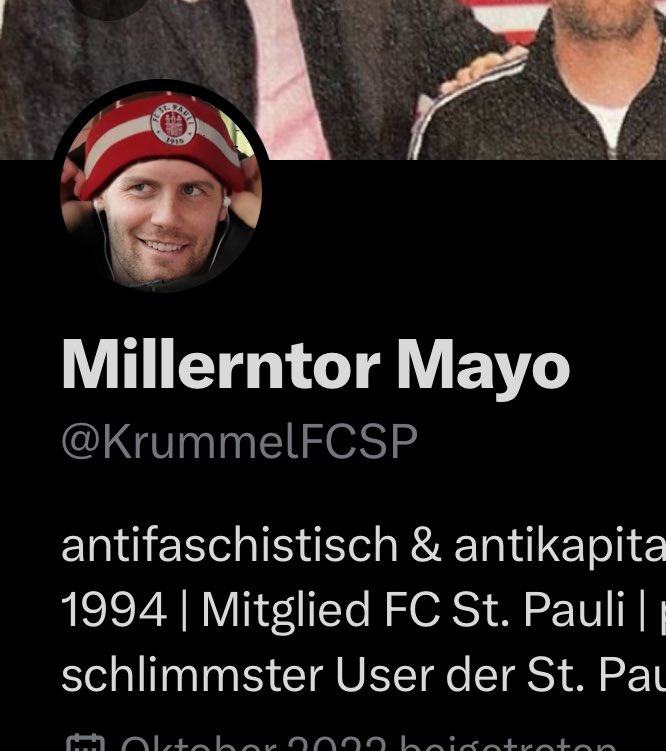The image size is (666, 751).
Task: Open the header banner photo
Action: [333, 80]
